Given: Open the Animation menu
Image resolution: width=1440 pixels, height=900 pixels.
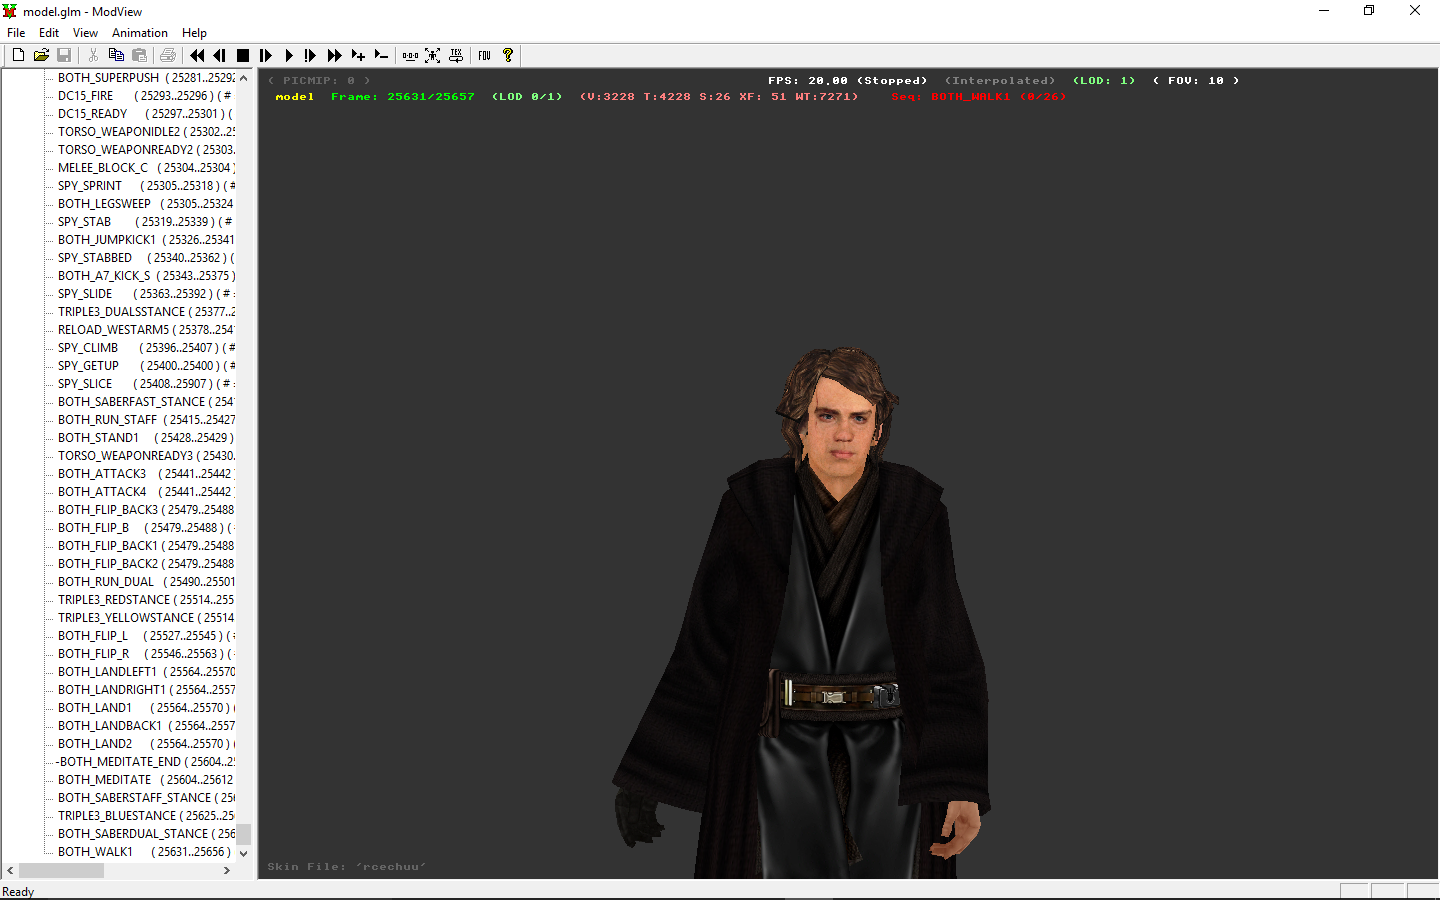Looking at the screenshot, I should (x=140, y=33).
